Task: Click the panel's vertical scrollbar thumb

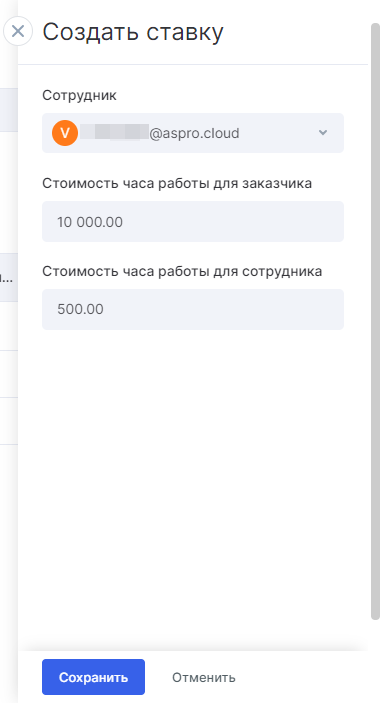Action: 375,321
